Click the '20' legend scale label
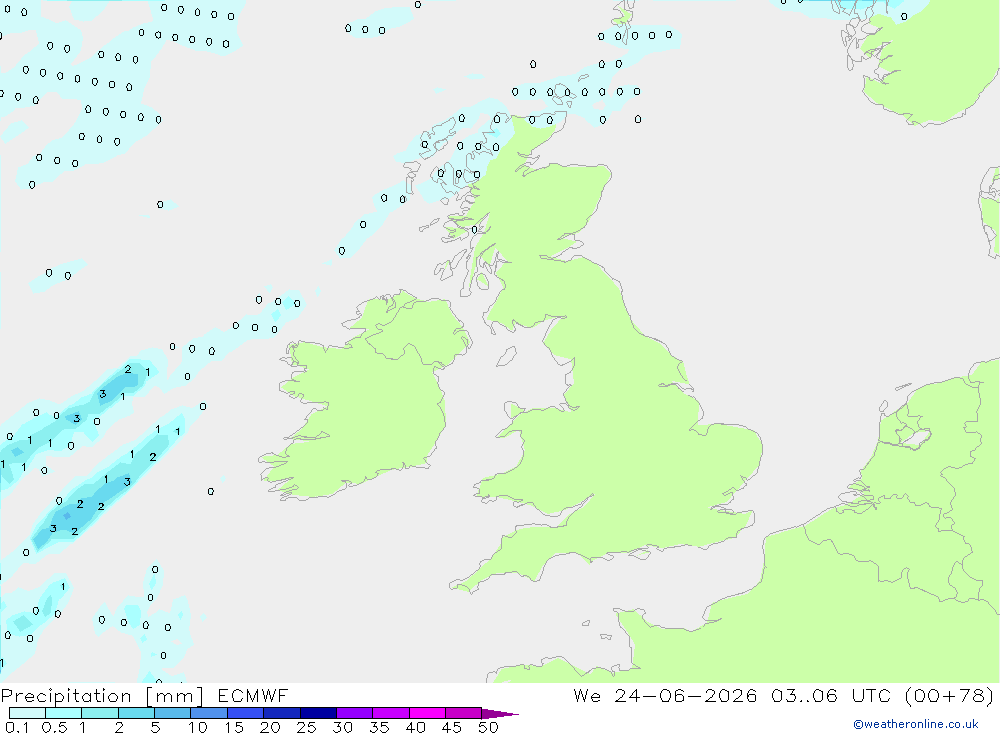The image size is (1000, 733). [270, 727]
